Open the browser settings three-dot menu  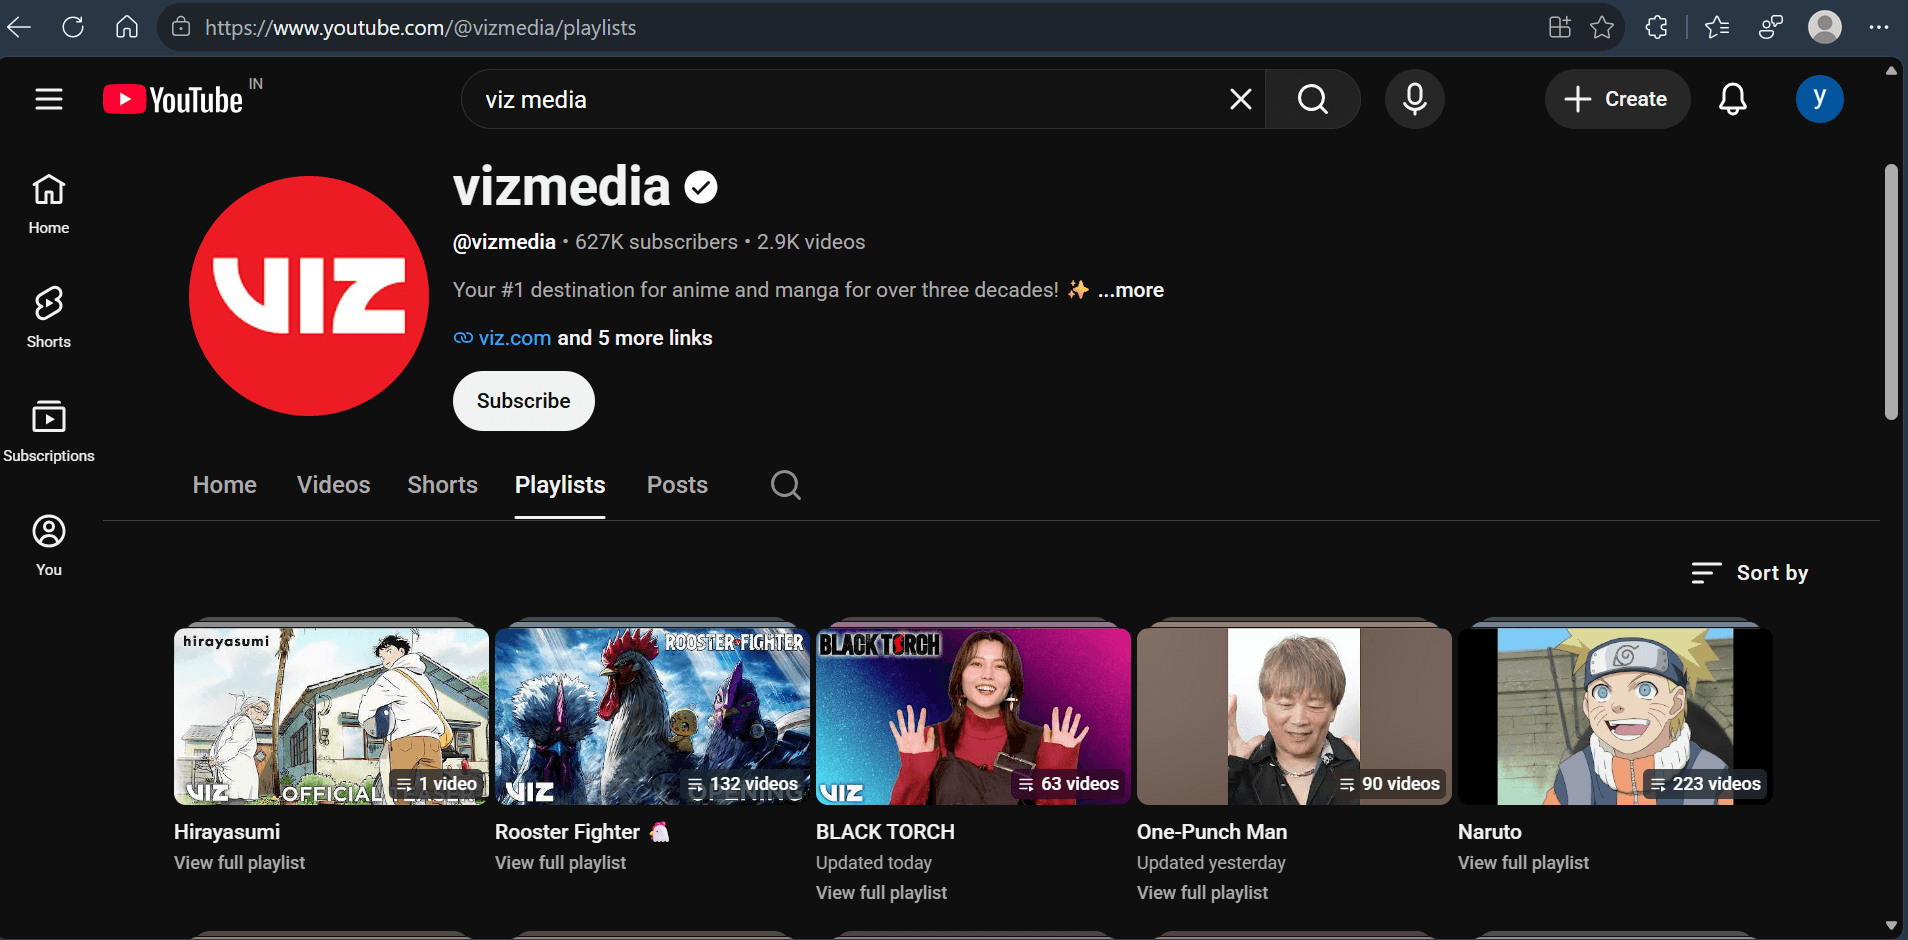point(1879,27)
